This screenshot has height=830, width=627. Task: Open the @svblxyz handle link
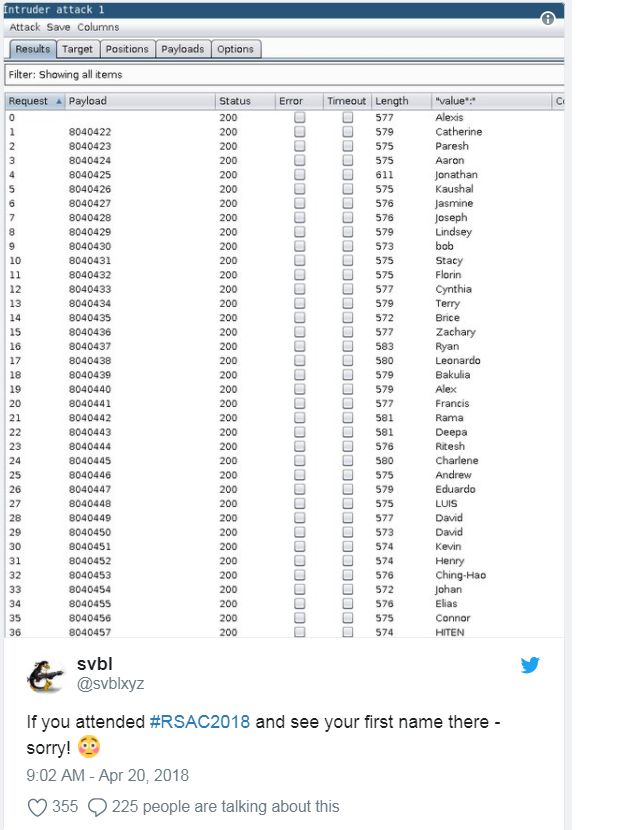pyautogui.click(x=112, y=685)
